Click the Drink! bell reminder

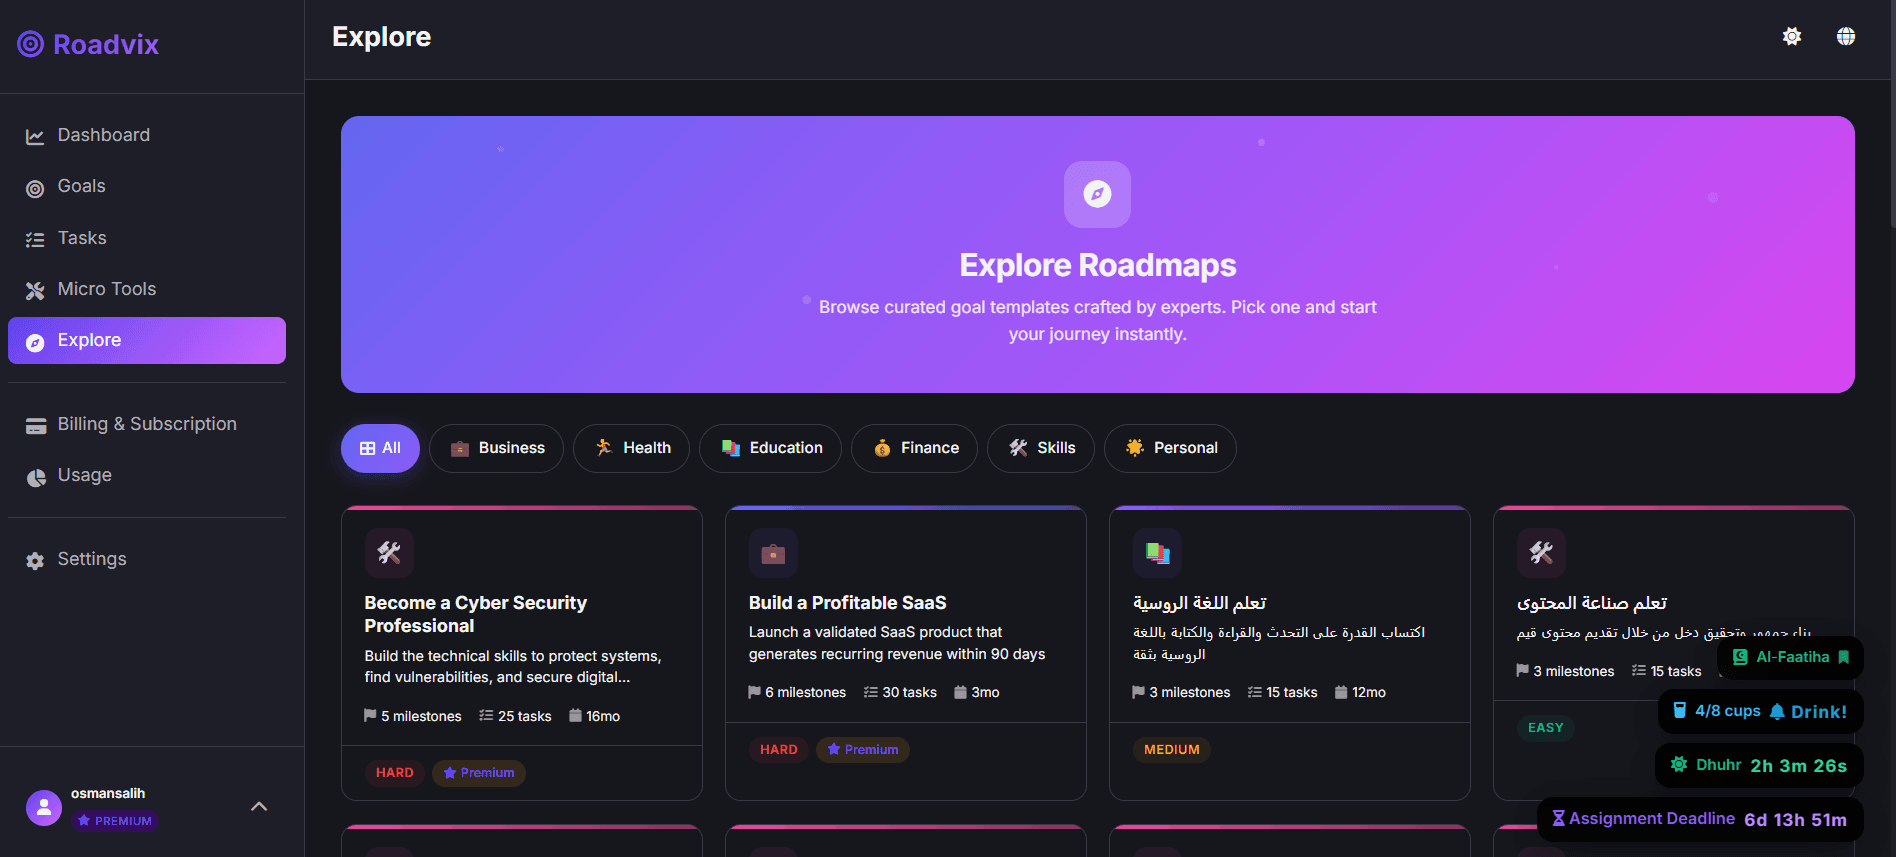1808,712
